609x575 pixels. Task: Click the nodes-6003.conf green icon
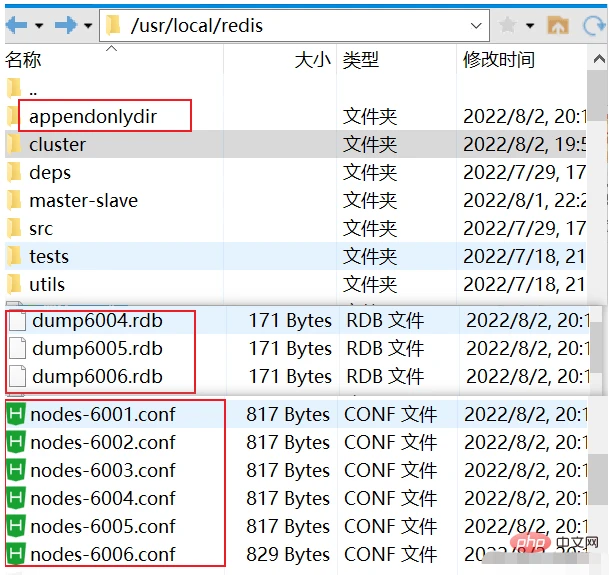16,470
